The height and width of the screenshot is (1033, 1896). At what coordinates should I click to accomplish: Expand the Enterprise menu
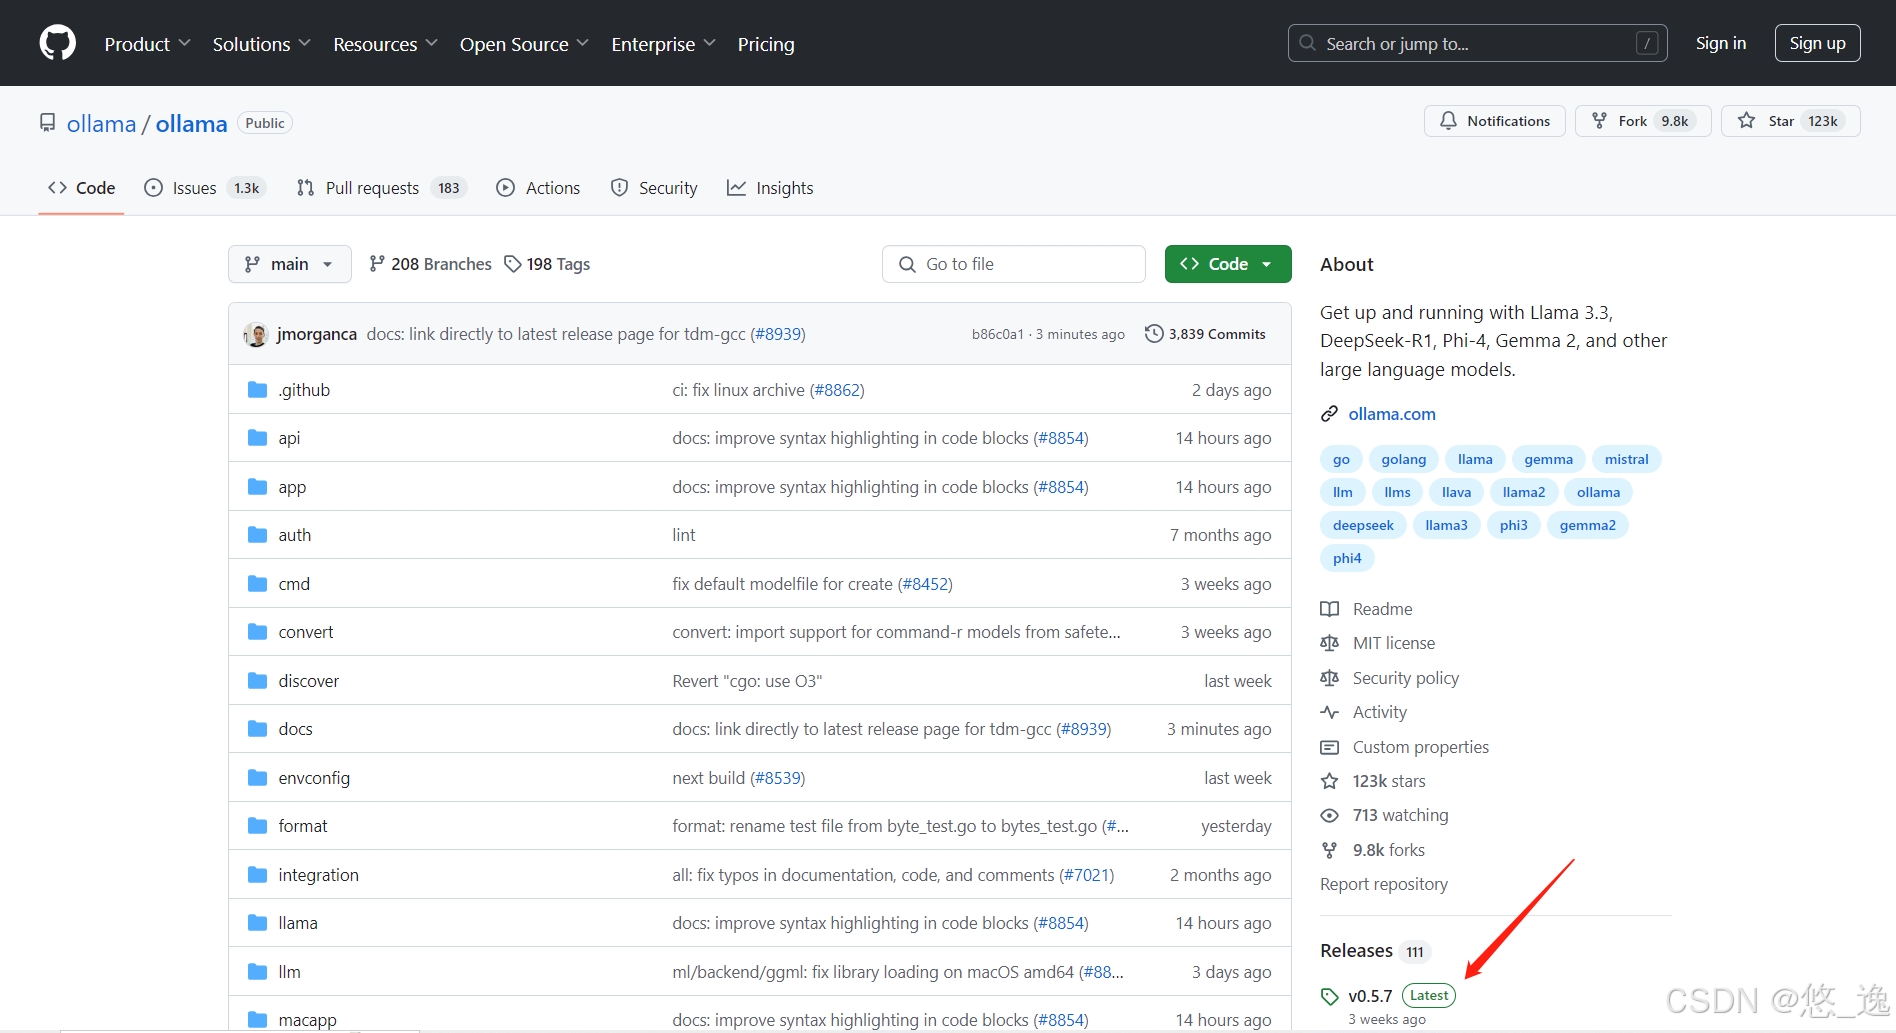click(663, 44)
